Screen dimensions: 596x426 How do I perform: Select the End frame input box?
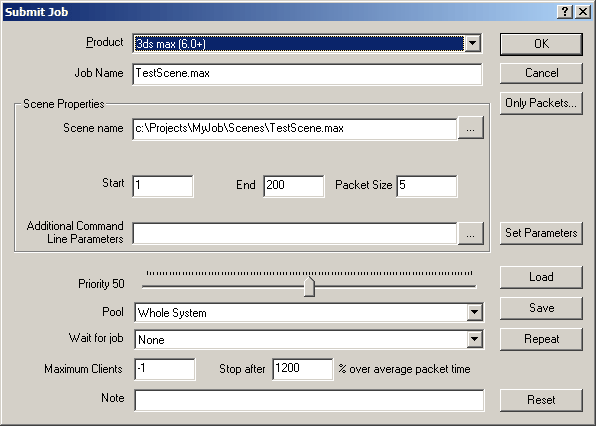click(x=294, y=186)
